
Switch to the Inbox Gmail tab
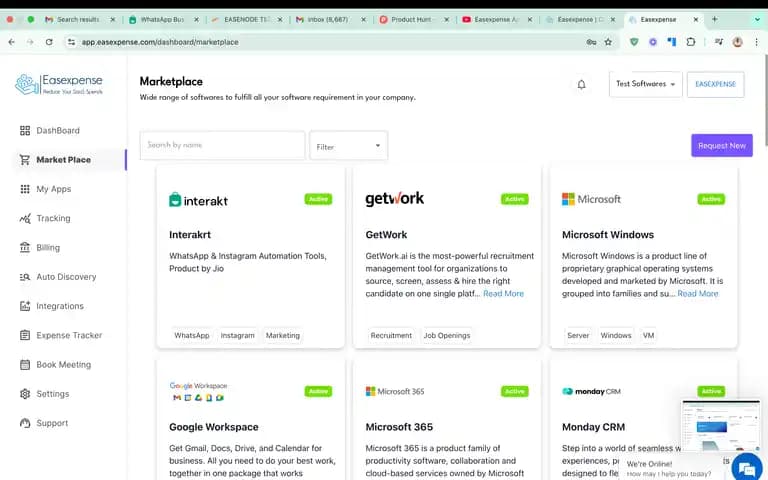(x=327, y=20)
